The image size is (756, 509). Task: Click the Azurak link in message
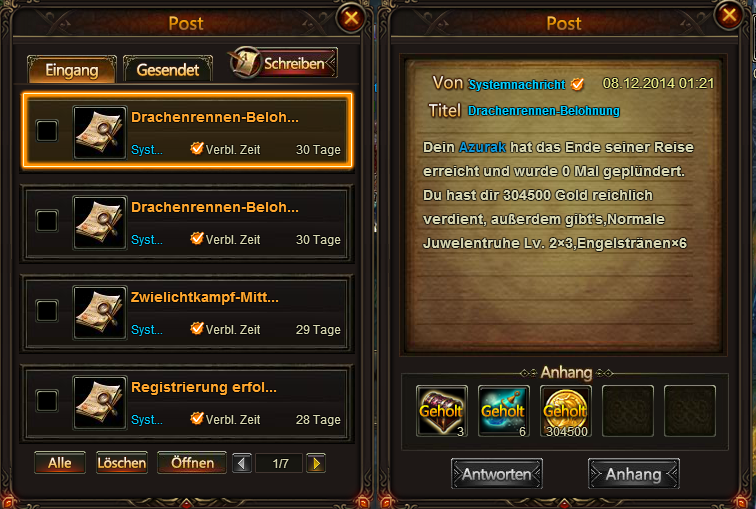coord(482,147)
